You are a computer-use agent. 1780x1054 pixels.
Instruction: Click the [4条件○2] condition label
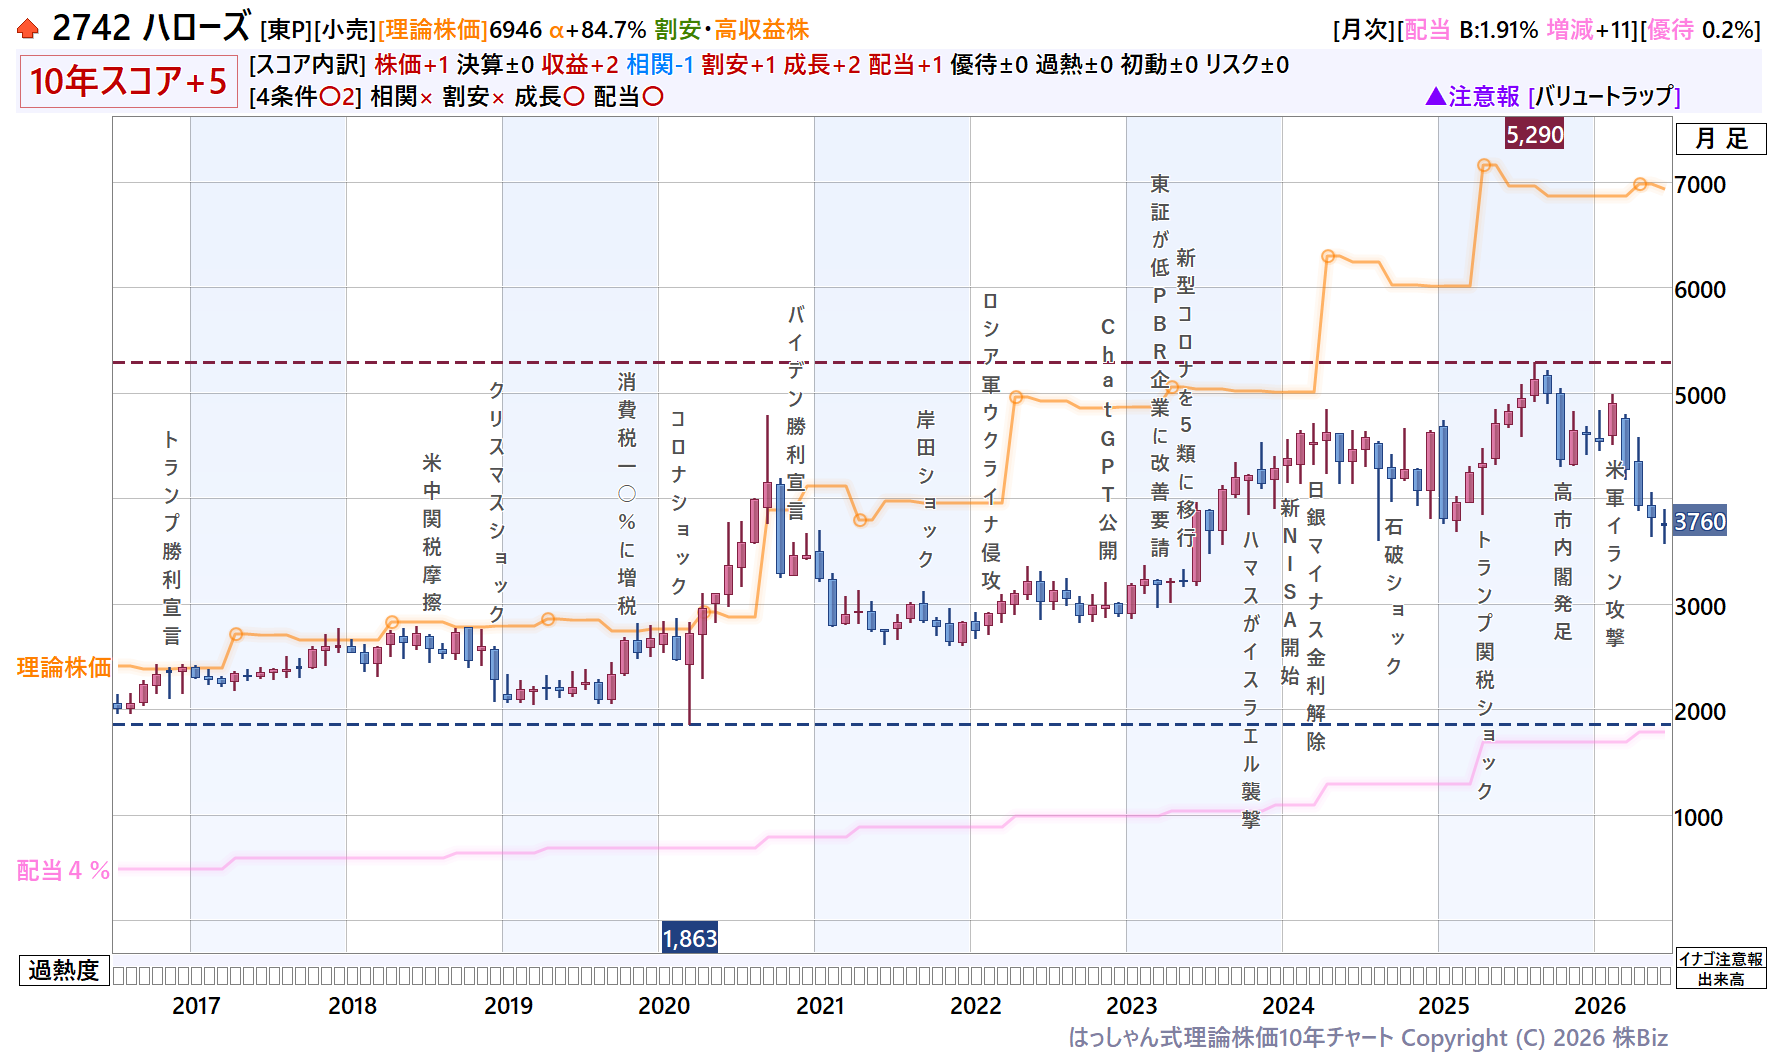point(305,97)
